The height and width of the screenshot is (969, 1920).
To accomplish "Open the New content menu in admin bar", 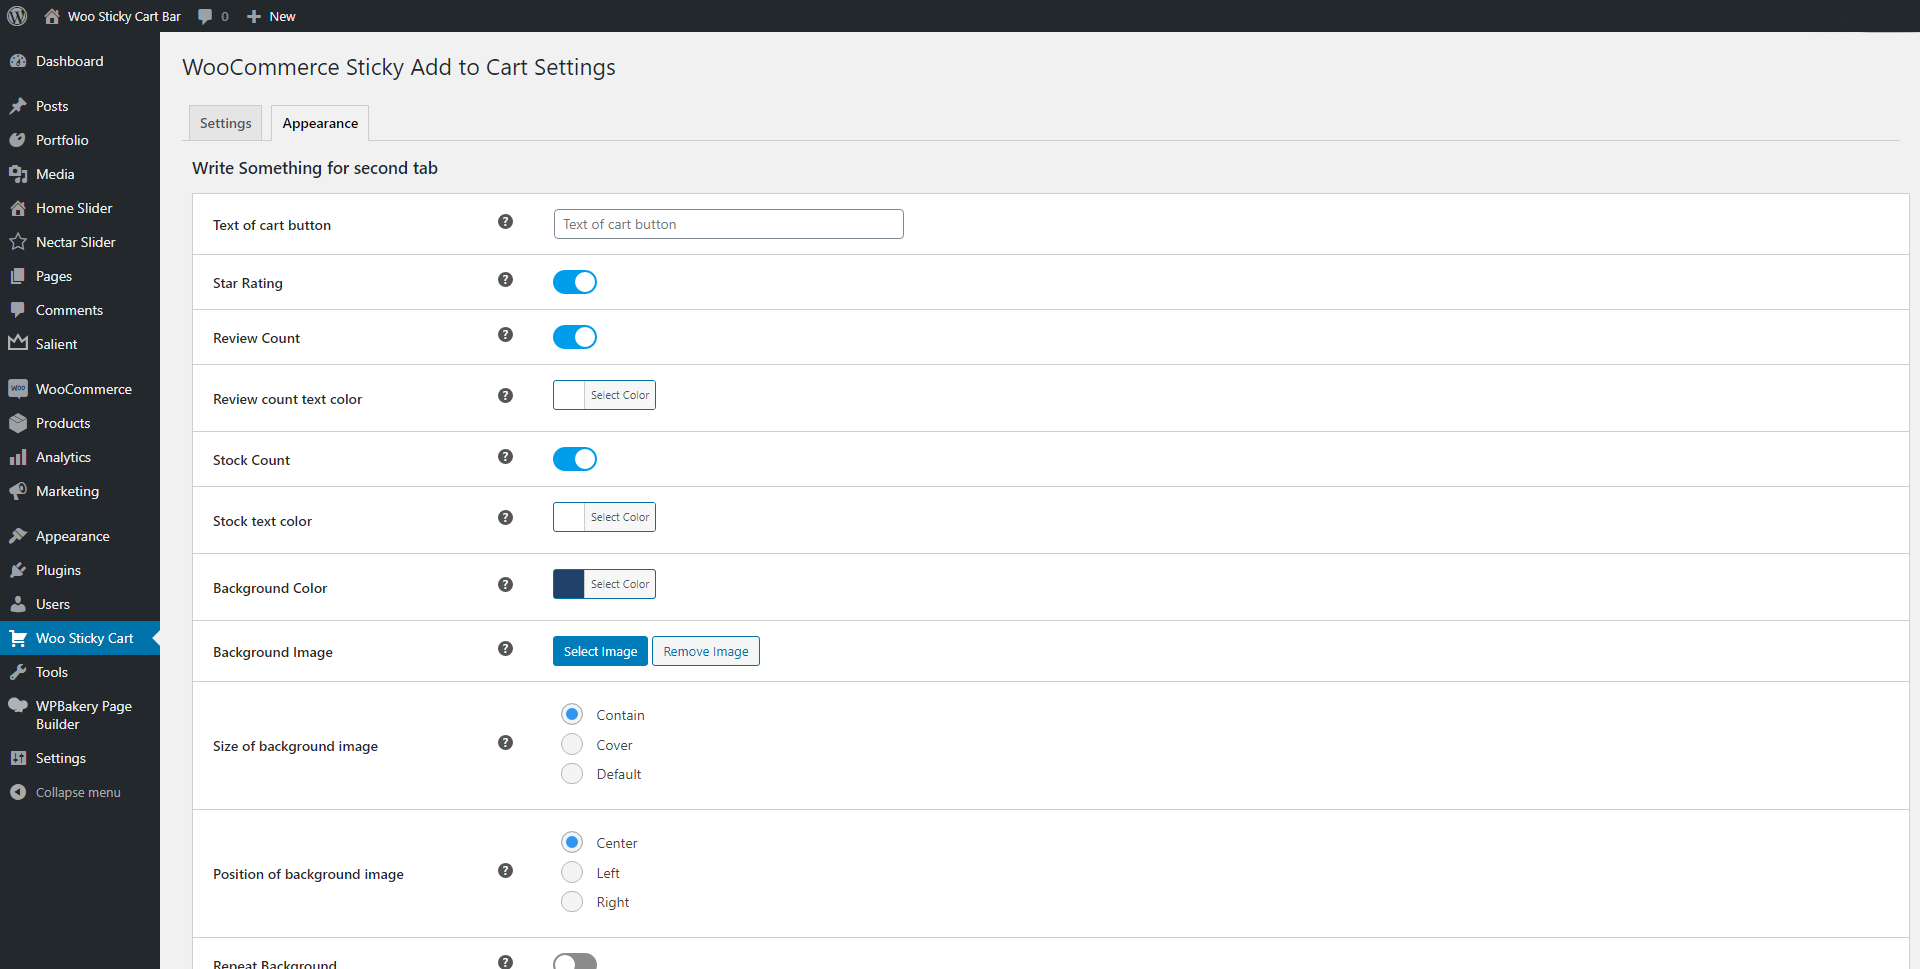I will pos(272,16).
